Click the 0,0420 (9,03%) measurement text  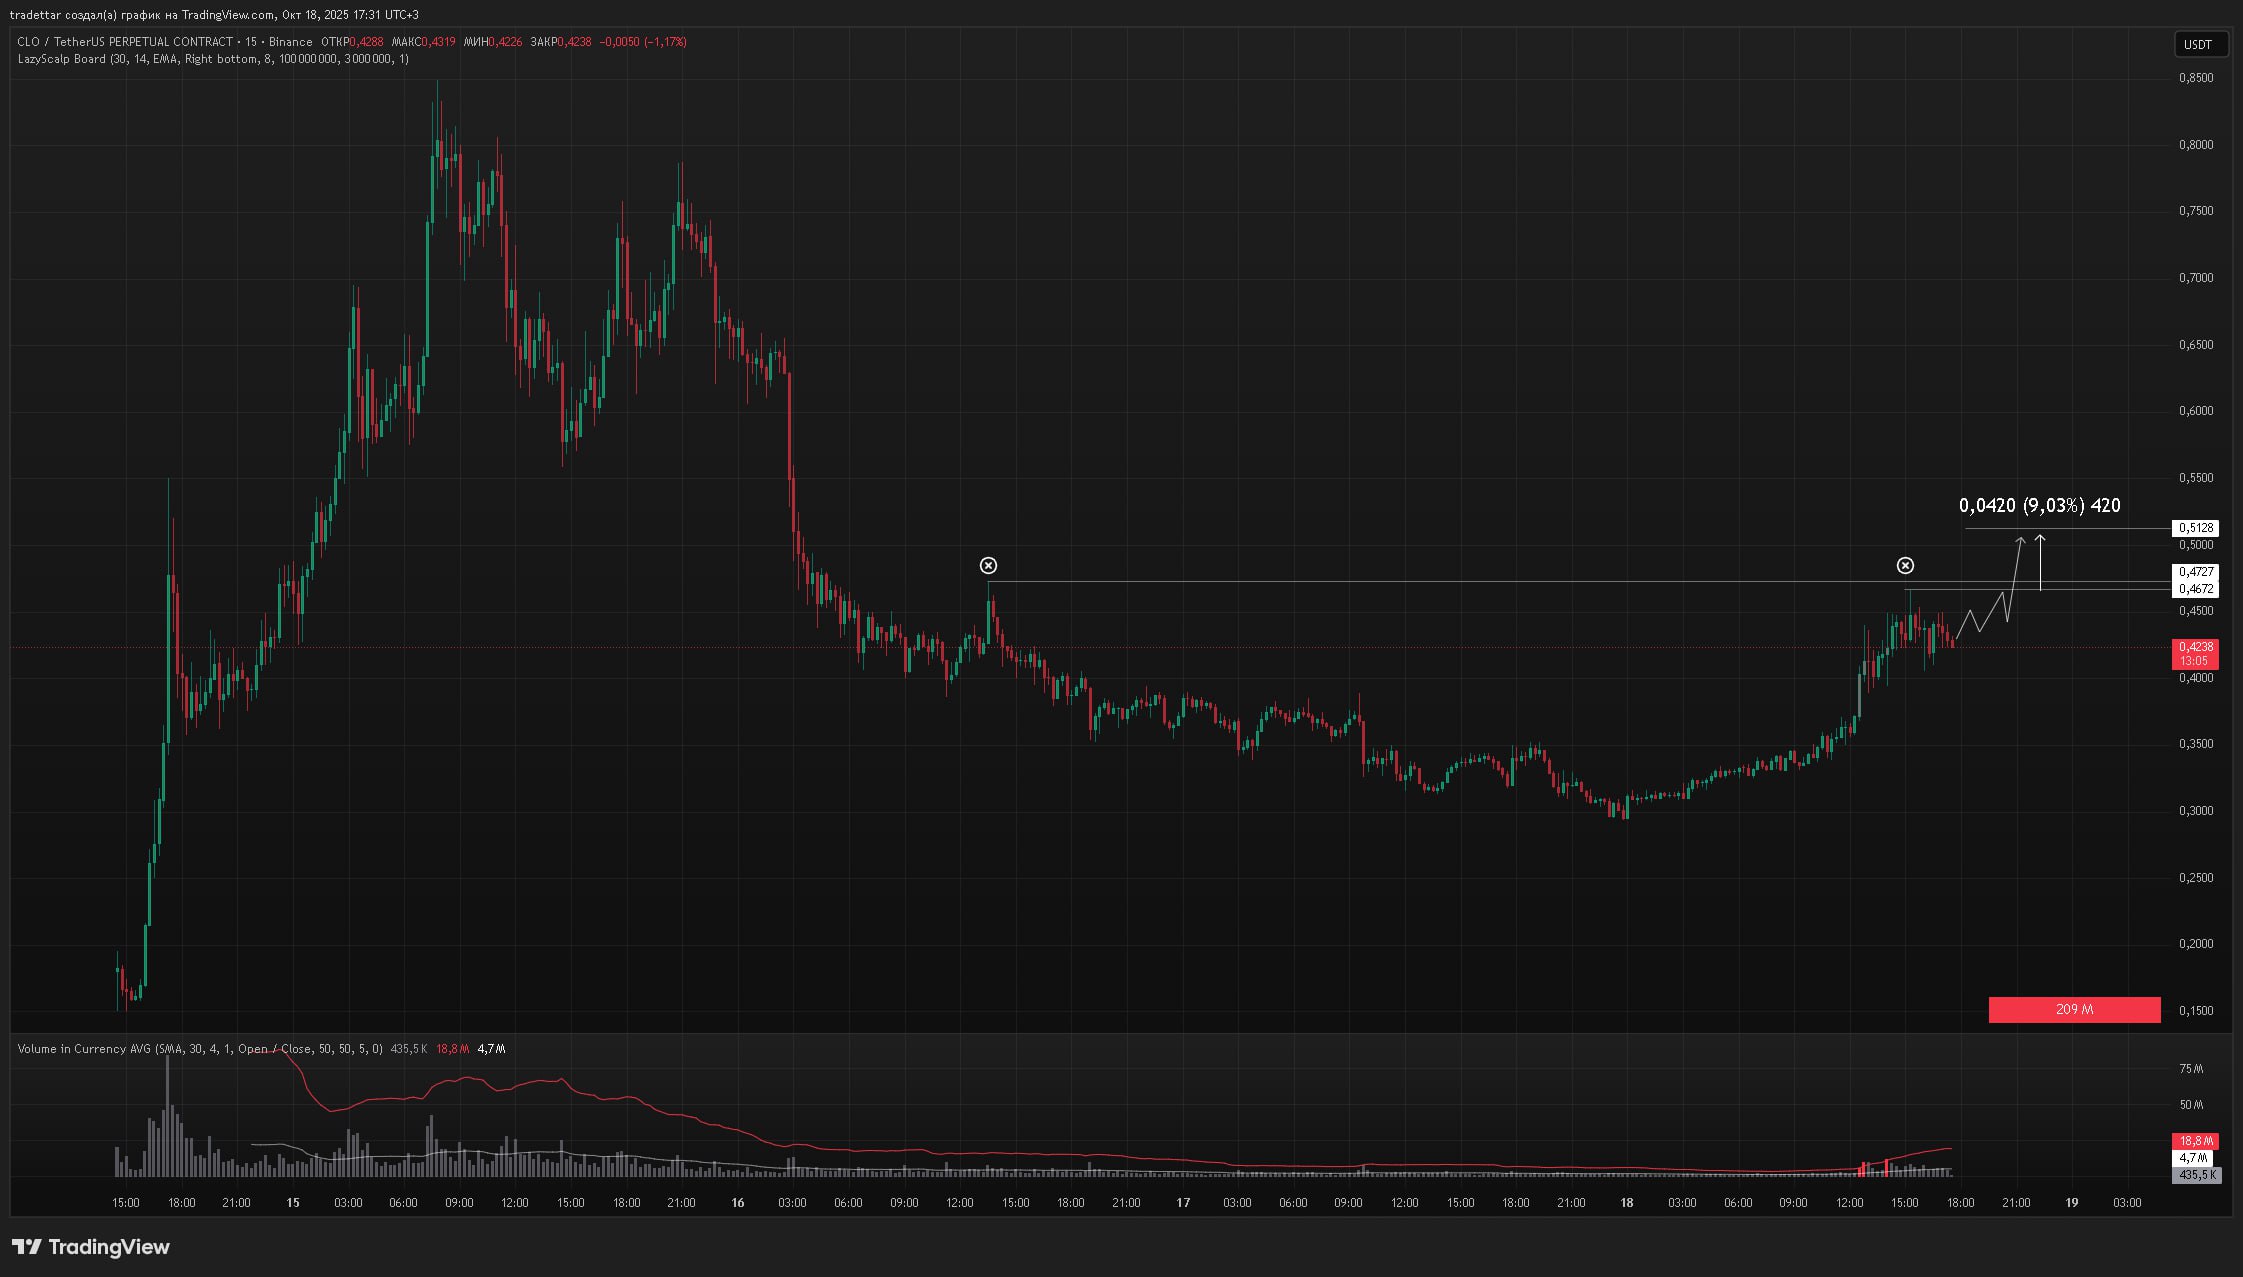[x=2039, y=506]
